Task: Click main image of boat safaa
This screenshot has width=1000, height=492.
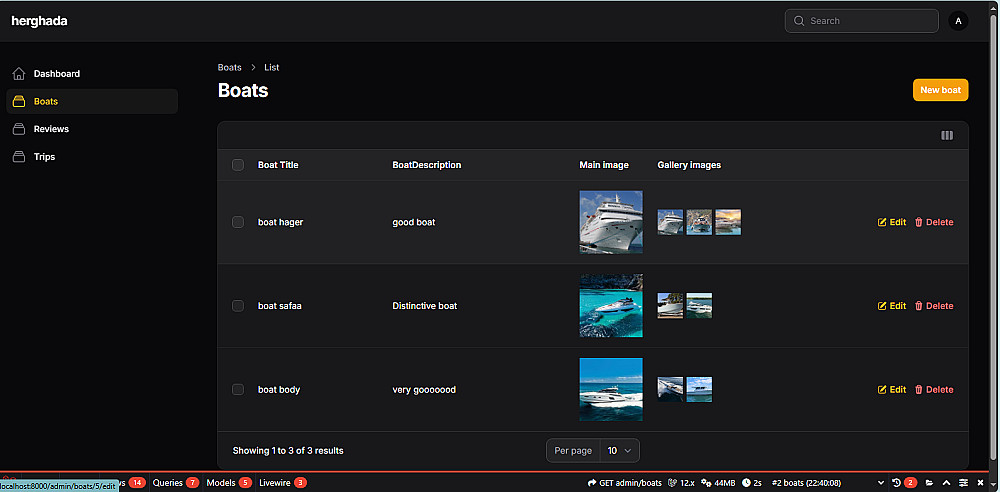Action: [x=611, y=306]
